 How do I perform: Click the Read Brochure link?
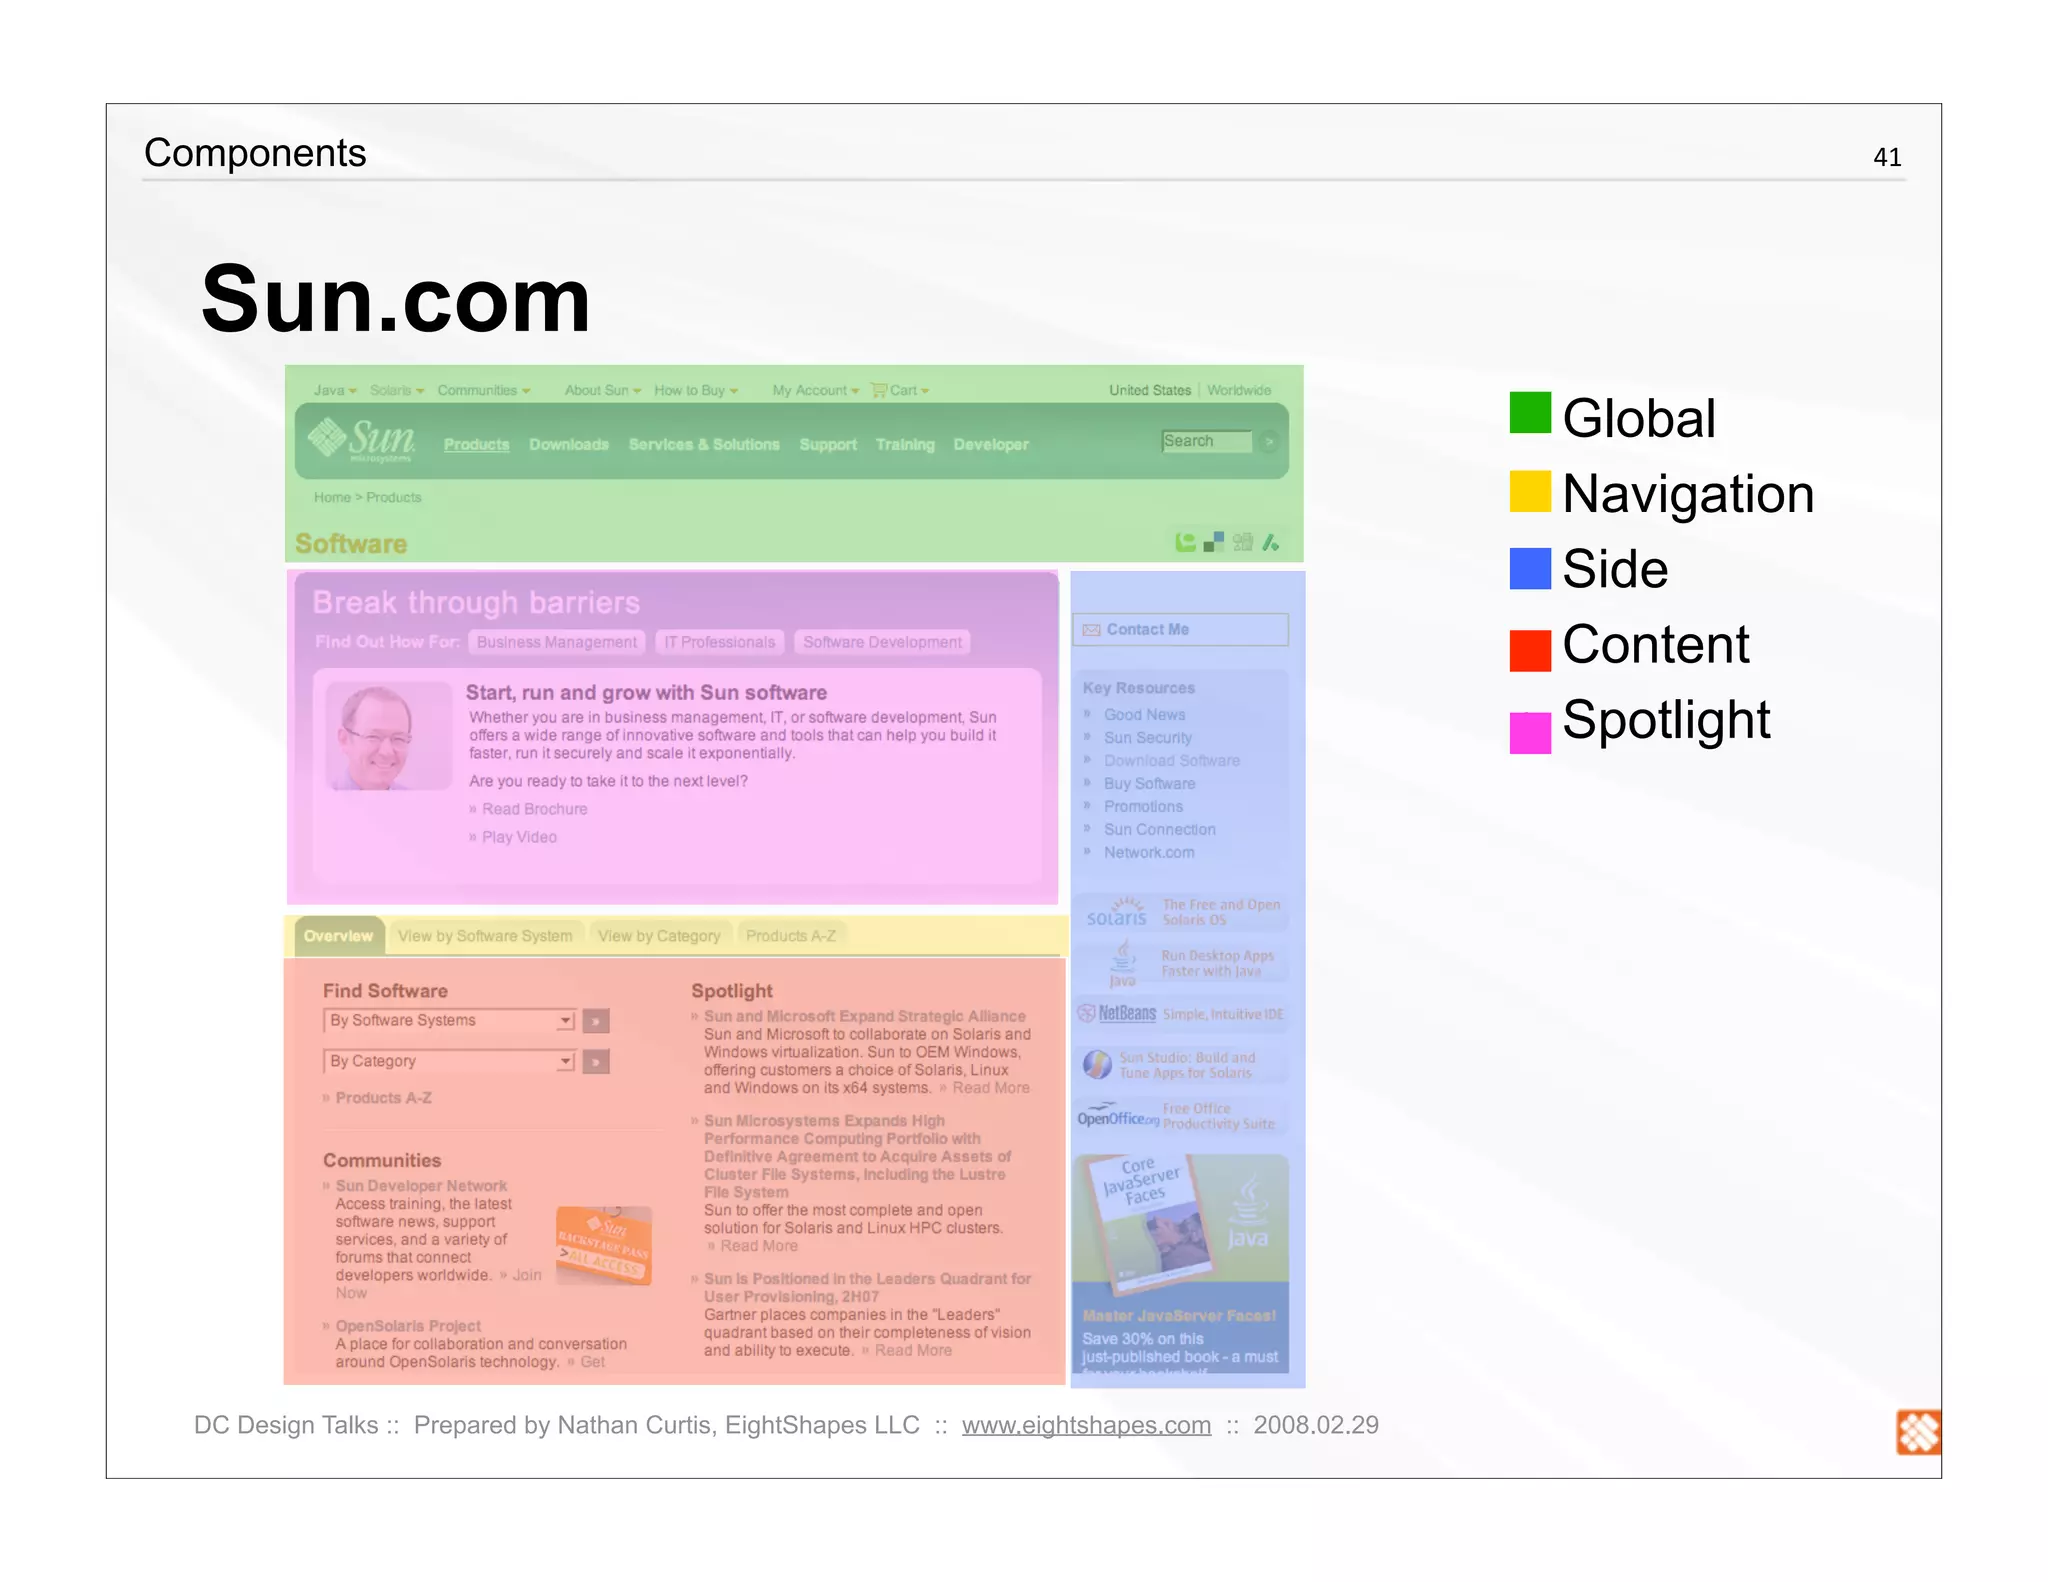pyautogui.click(x=534, y=809)
